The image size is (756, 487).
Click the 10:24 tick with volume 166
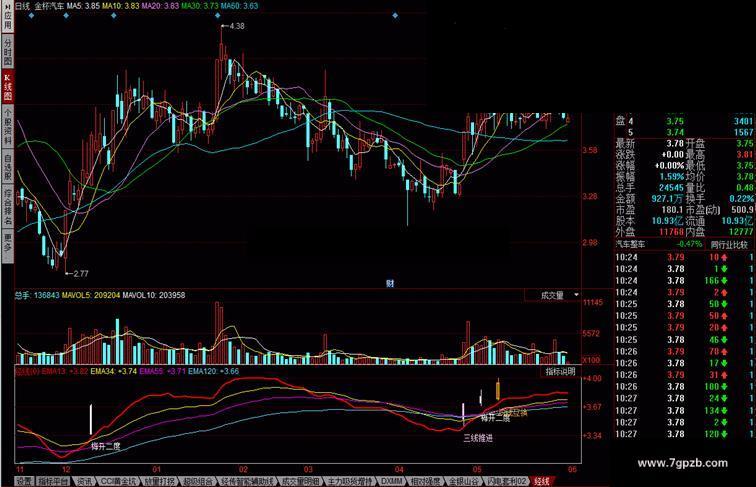pos(685,281)
